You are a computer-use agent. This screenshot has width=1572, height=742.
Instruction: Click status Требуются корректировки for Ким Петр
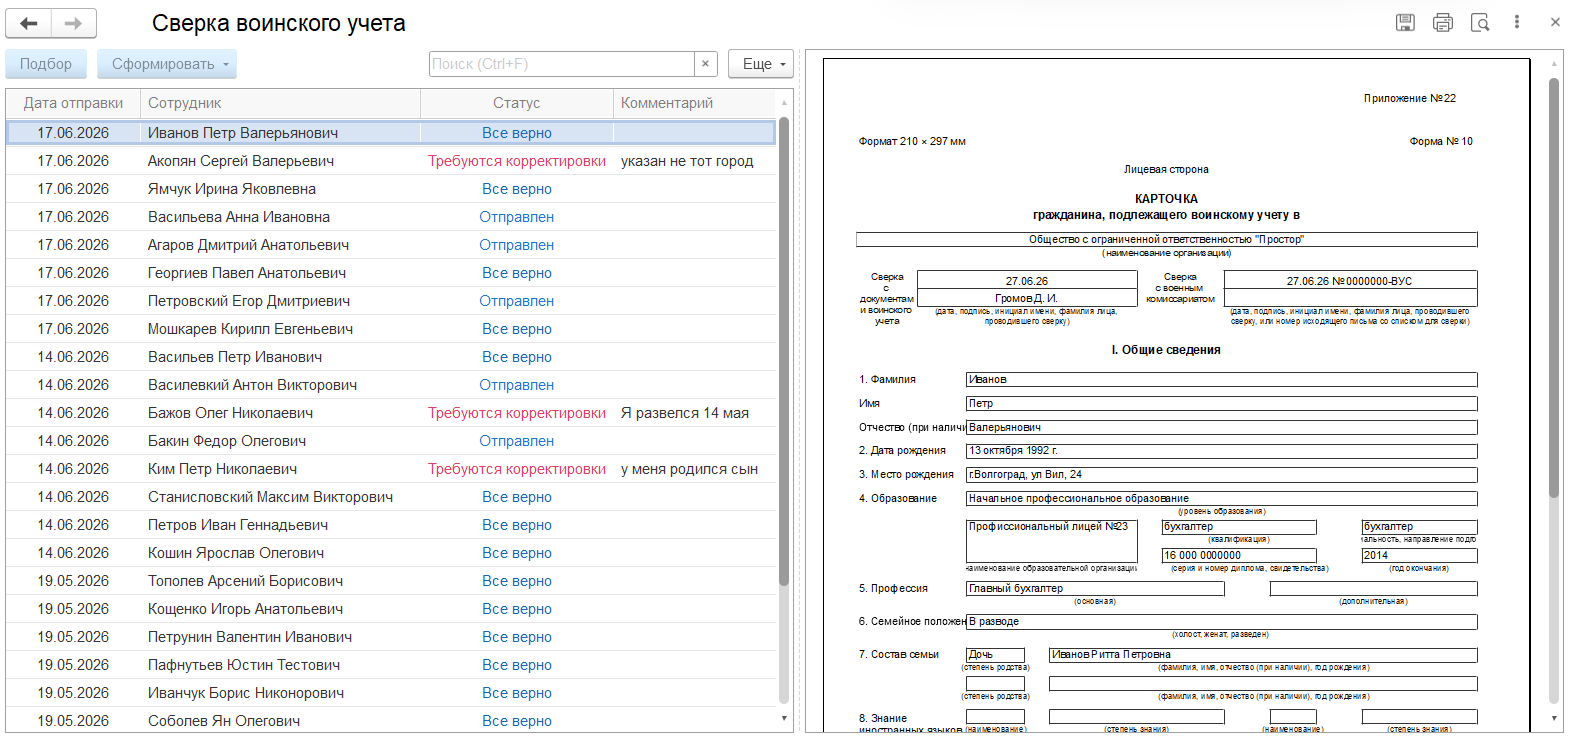coord(517,469)
